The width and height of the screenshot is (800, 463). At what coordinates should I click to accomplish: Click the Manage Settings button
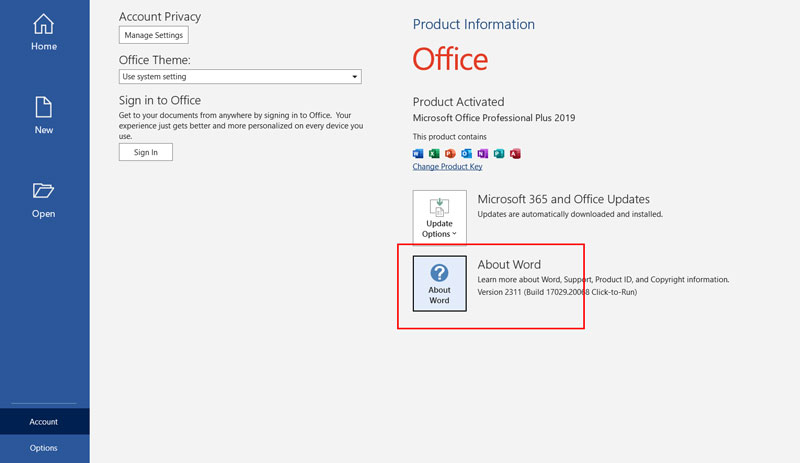(x=154, y=35)
